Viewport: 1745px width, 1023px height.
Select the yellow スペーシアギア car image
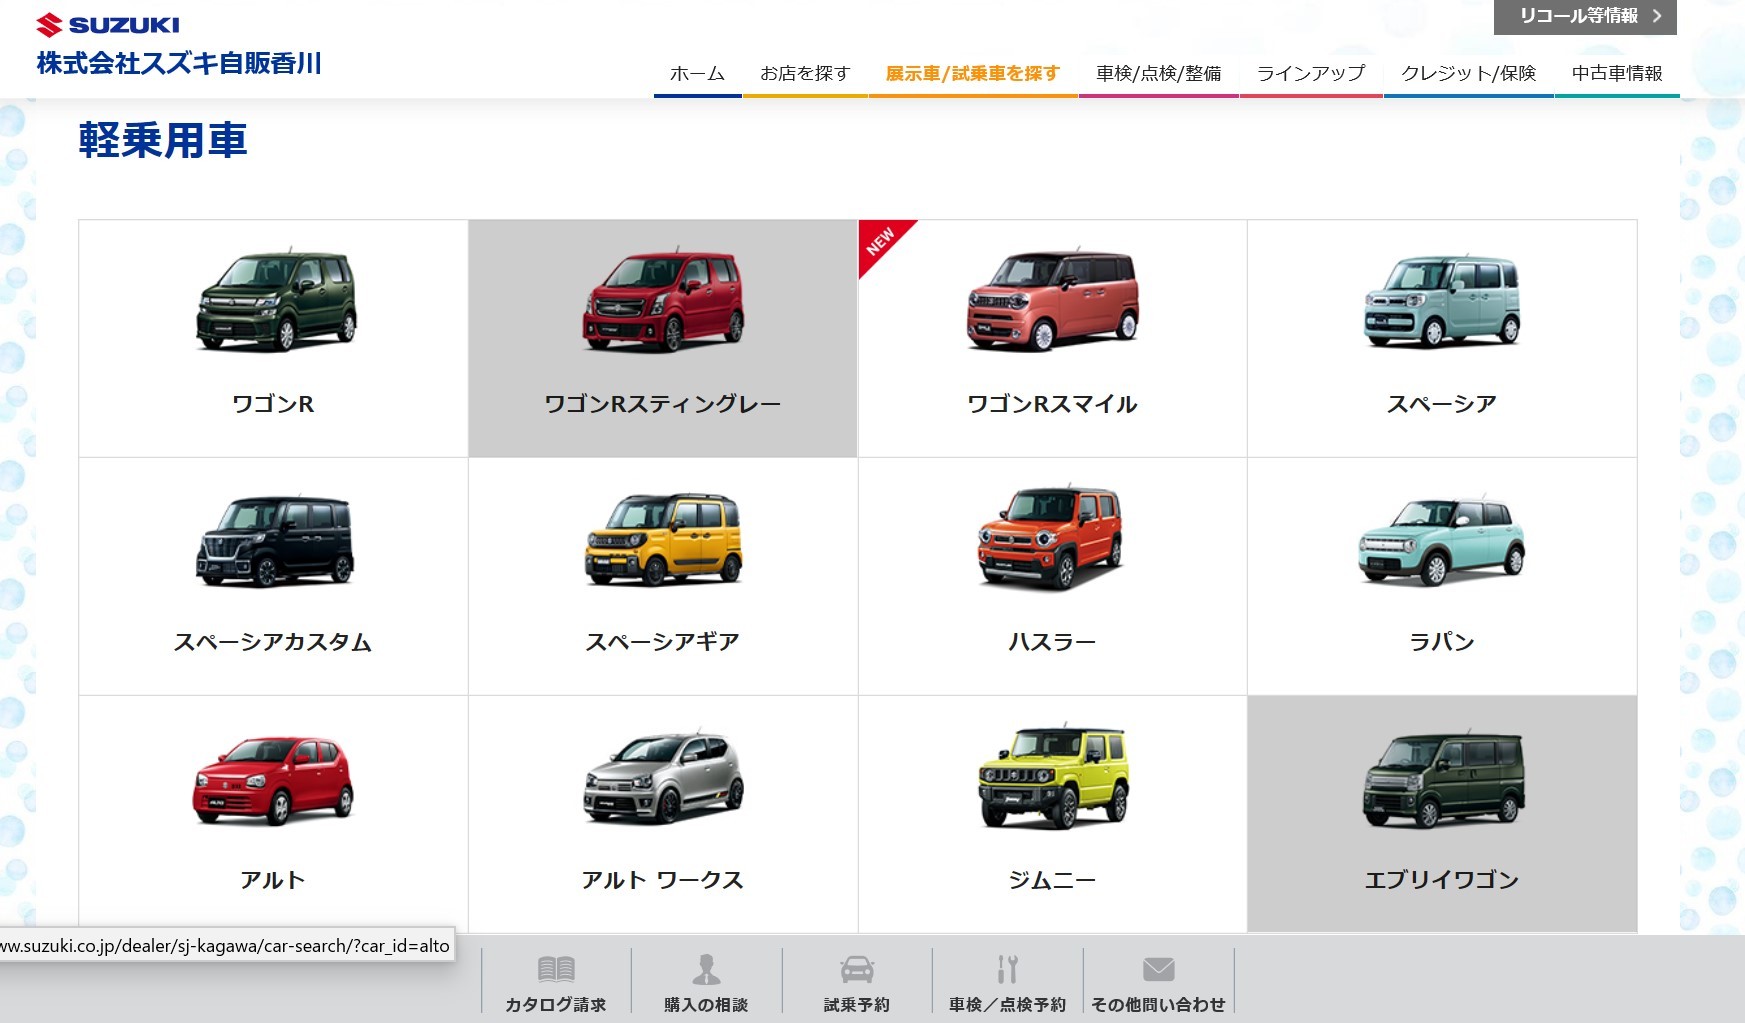(x=664, y=540)
